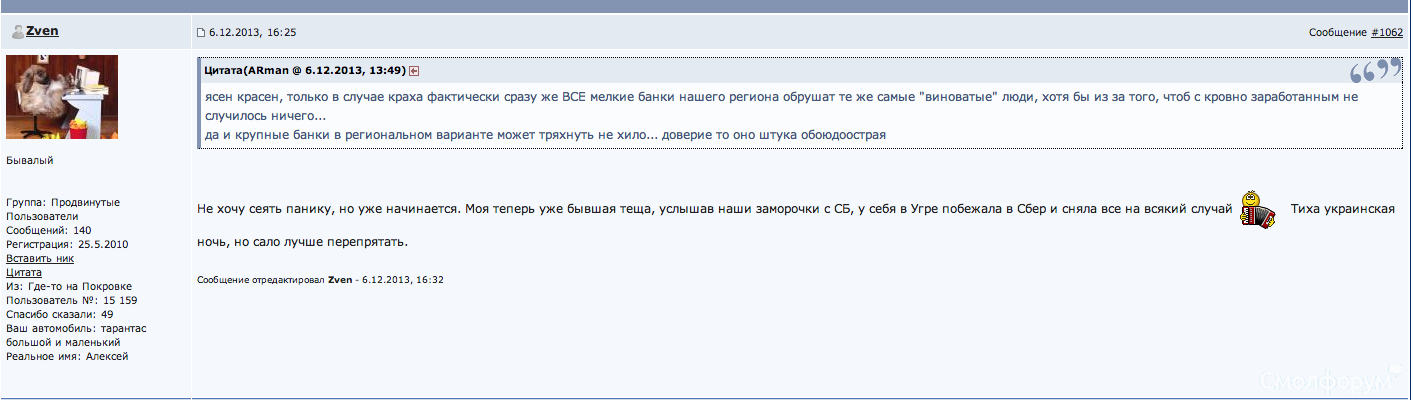Select the rank label "Бывалый"

coord(30,160)
